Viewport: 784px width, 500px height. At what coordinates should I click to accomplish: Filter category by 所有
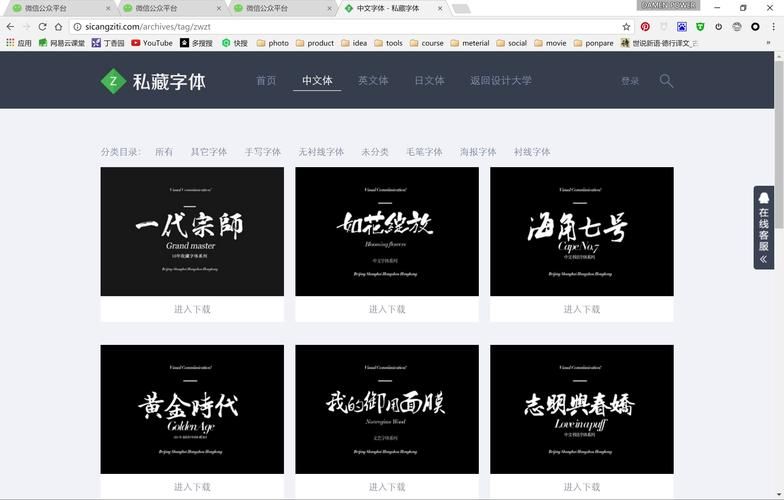164,152
